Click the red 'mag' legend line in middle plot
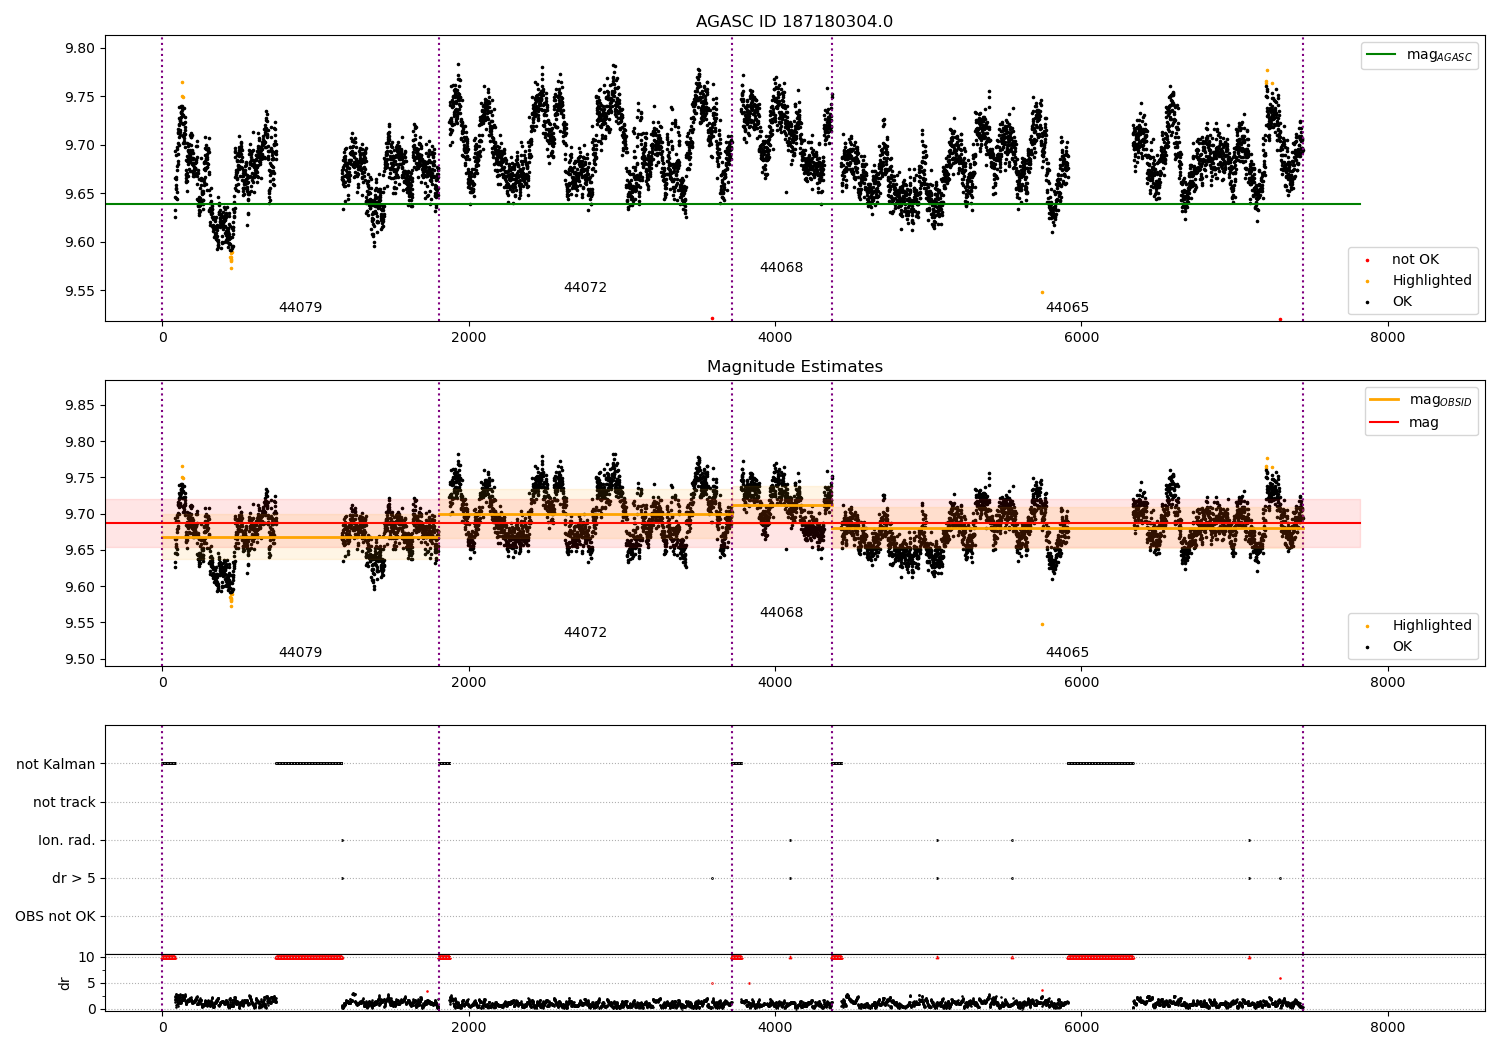1500x1050 pixels. (x=1385, y=423)
